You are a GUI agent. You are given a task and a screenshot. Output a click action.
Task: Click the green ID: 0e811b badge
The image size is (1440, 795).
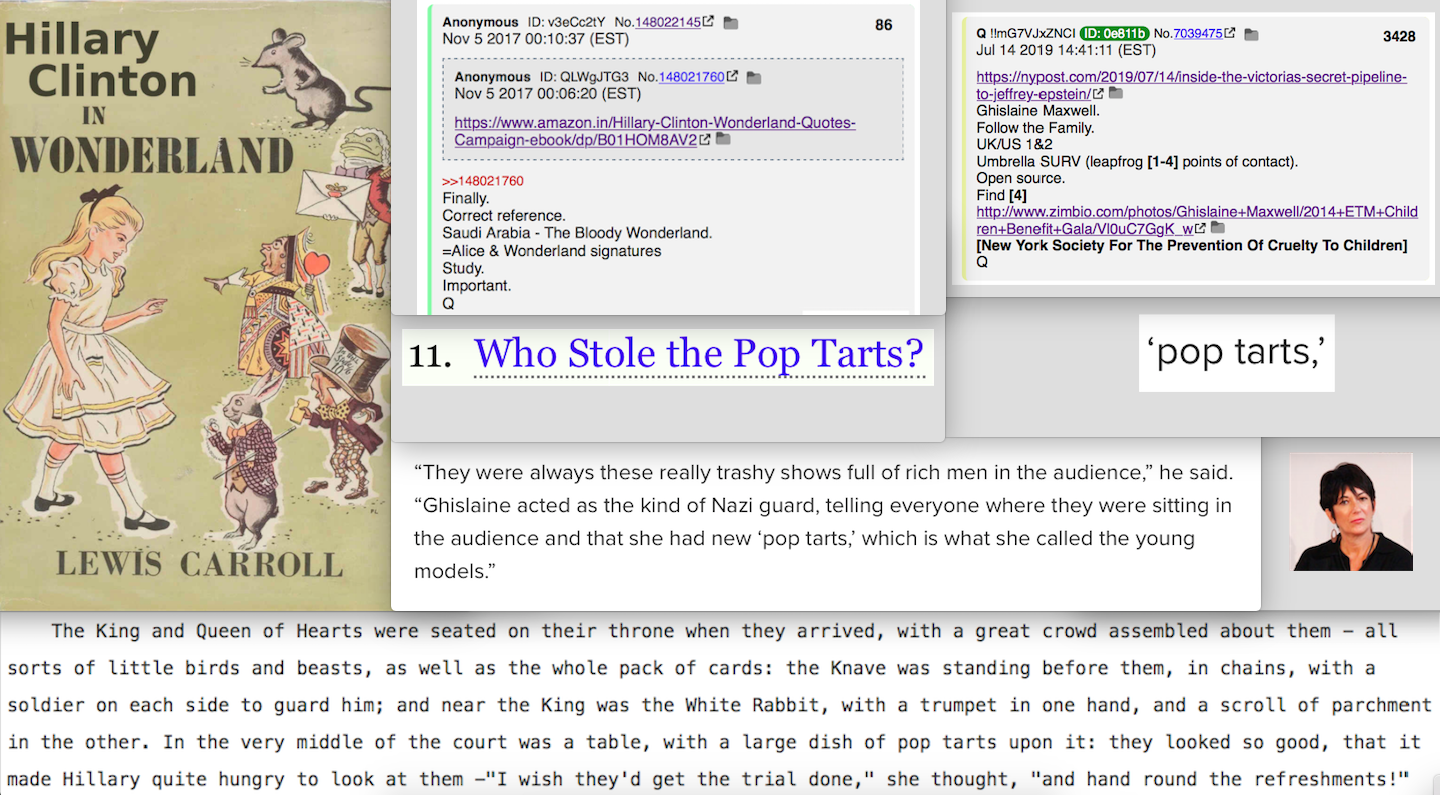pos(1114,34)
